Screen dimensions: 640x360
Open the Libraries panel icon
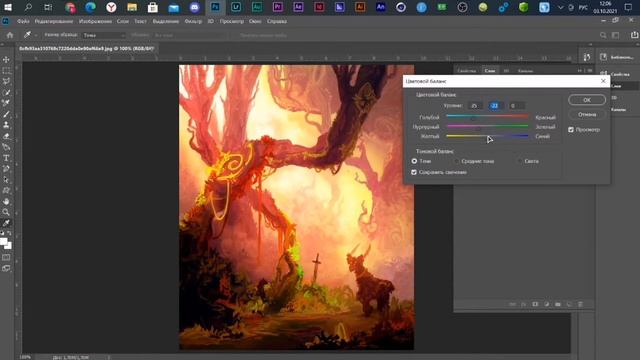(604, 57)
